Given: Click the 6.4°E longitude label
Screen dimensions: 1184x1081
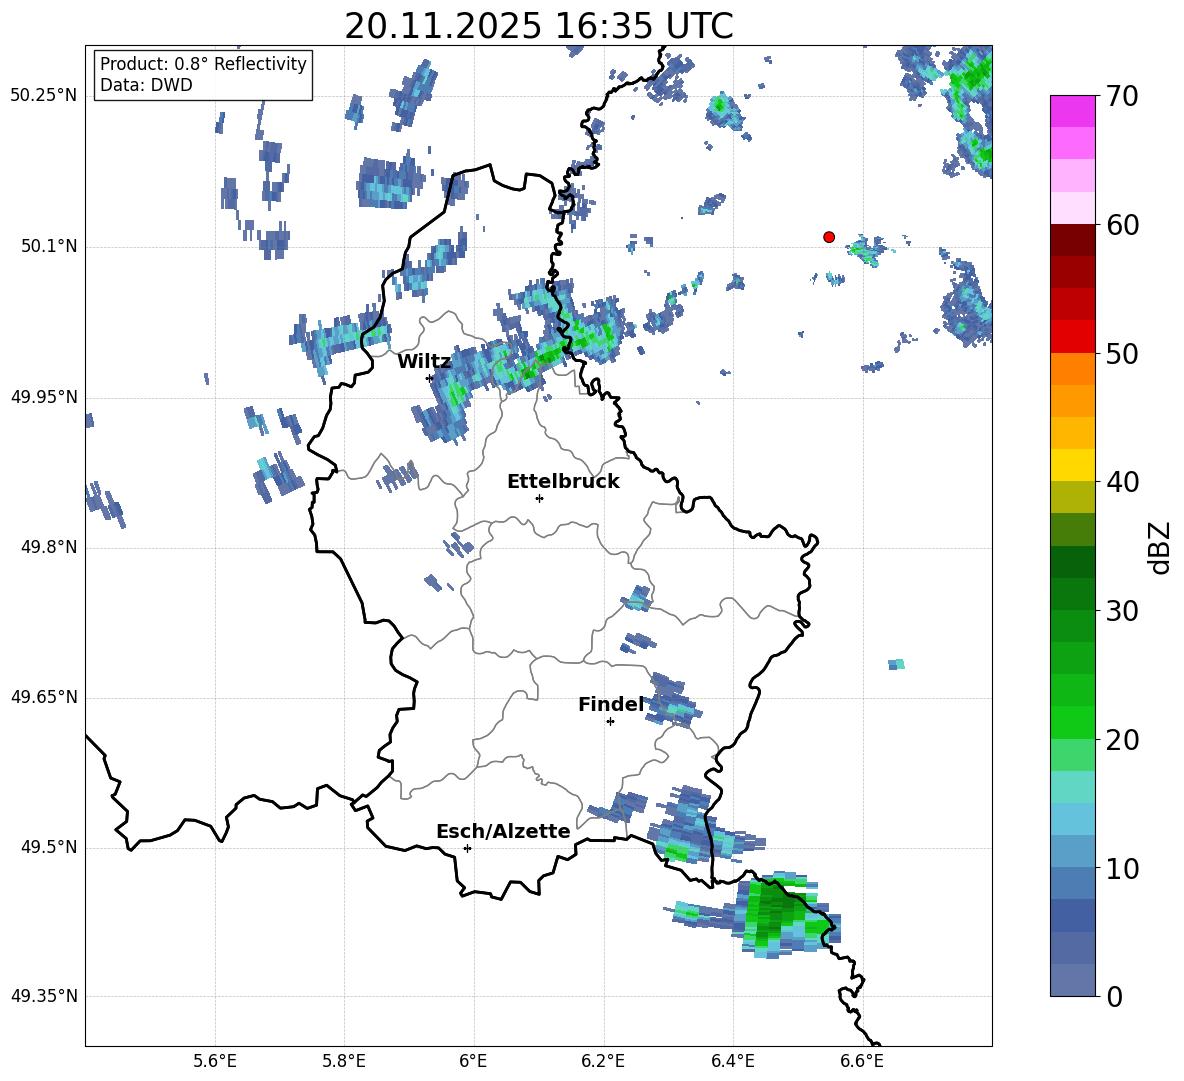Looking at the screenshot, I should point(732,1061).
